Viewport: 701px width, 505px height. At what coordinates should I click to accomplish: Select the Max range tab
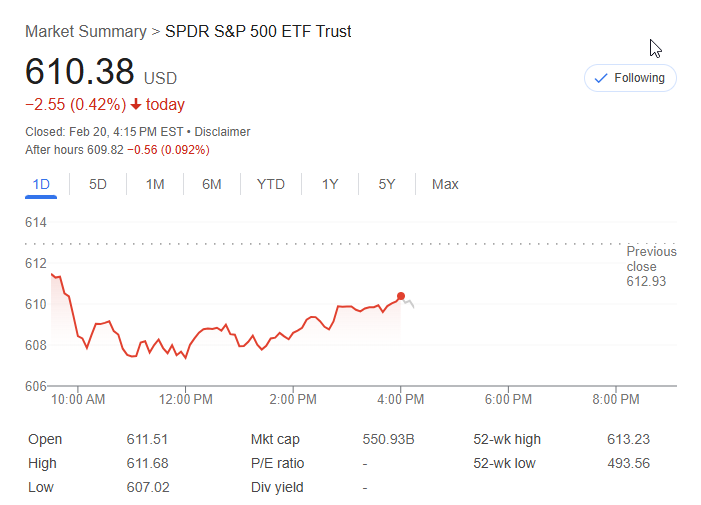pyautogui.click(x=445, y=184)
